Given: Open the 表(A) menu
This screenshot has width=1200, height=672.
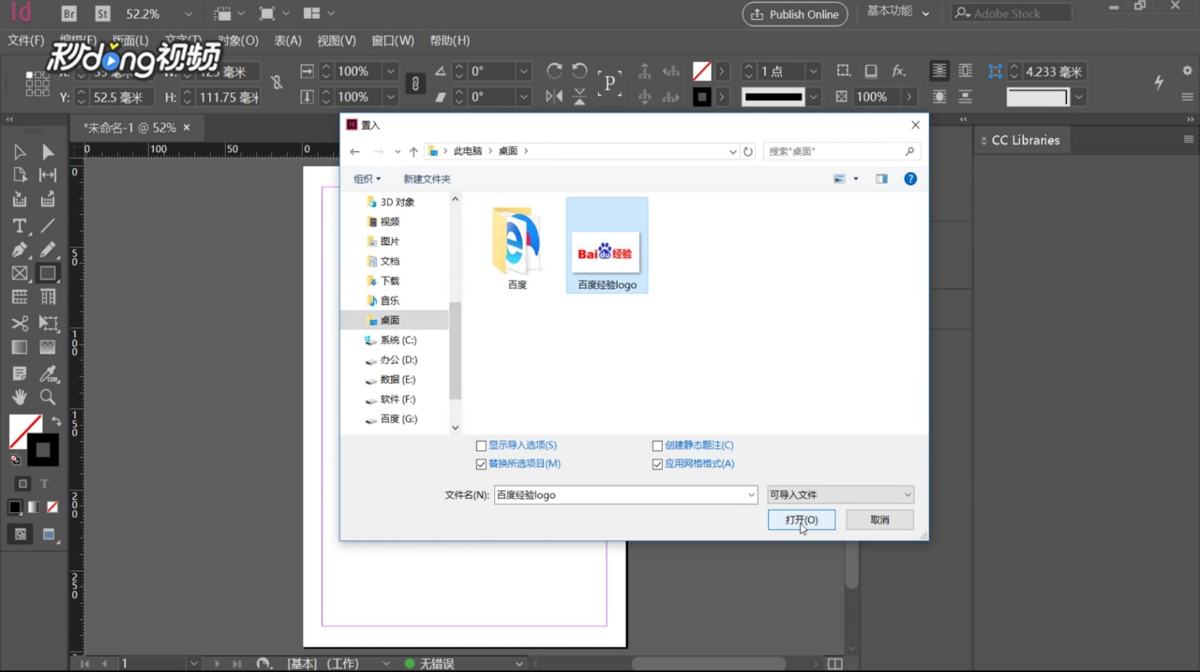Looking at the screenshot, I should (288, 41).
